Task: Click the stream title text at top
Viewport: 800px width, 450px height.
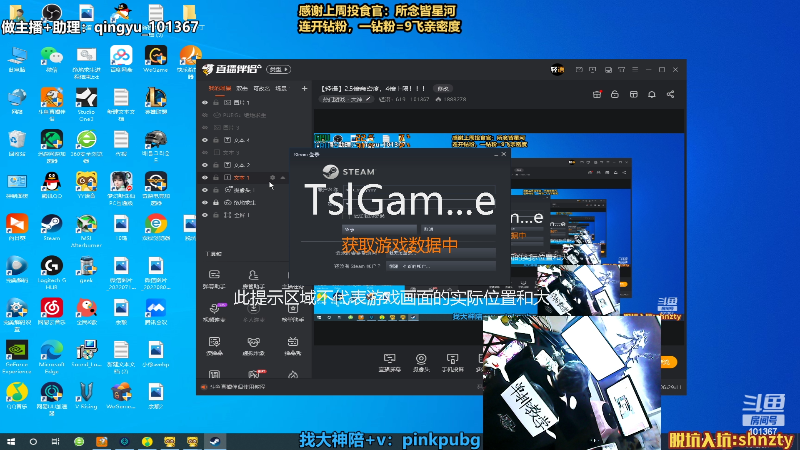Action: click(373, 88)
